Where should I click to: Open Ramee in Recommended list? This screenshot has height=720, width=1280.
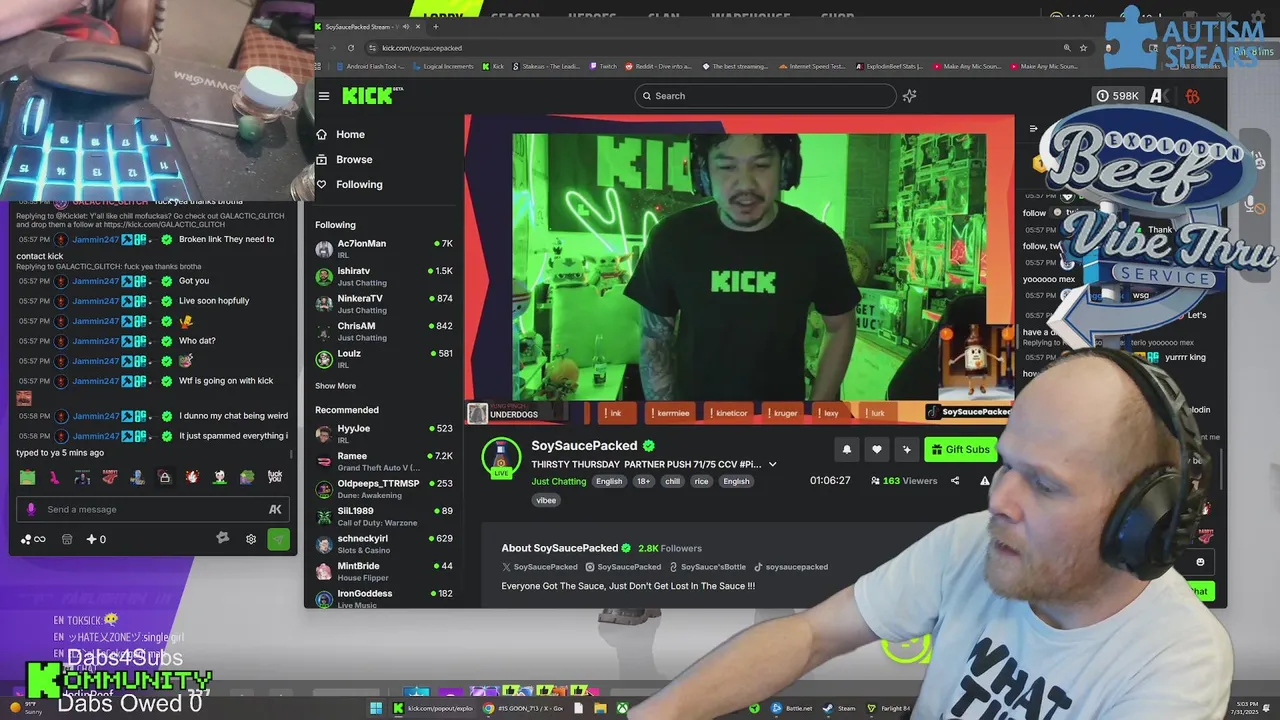384,461
